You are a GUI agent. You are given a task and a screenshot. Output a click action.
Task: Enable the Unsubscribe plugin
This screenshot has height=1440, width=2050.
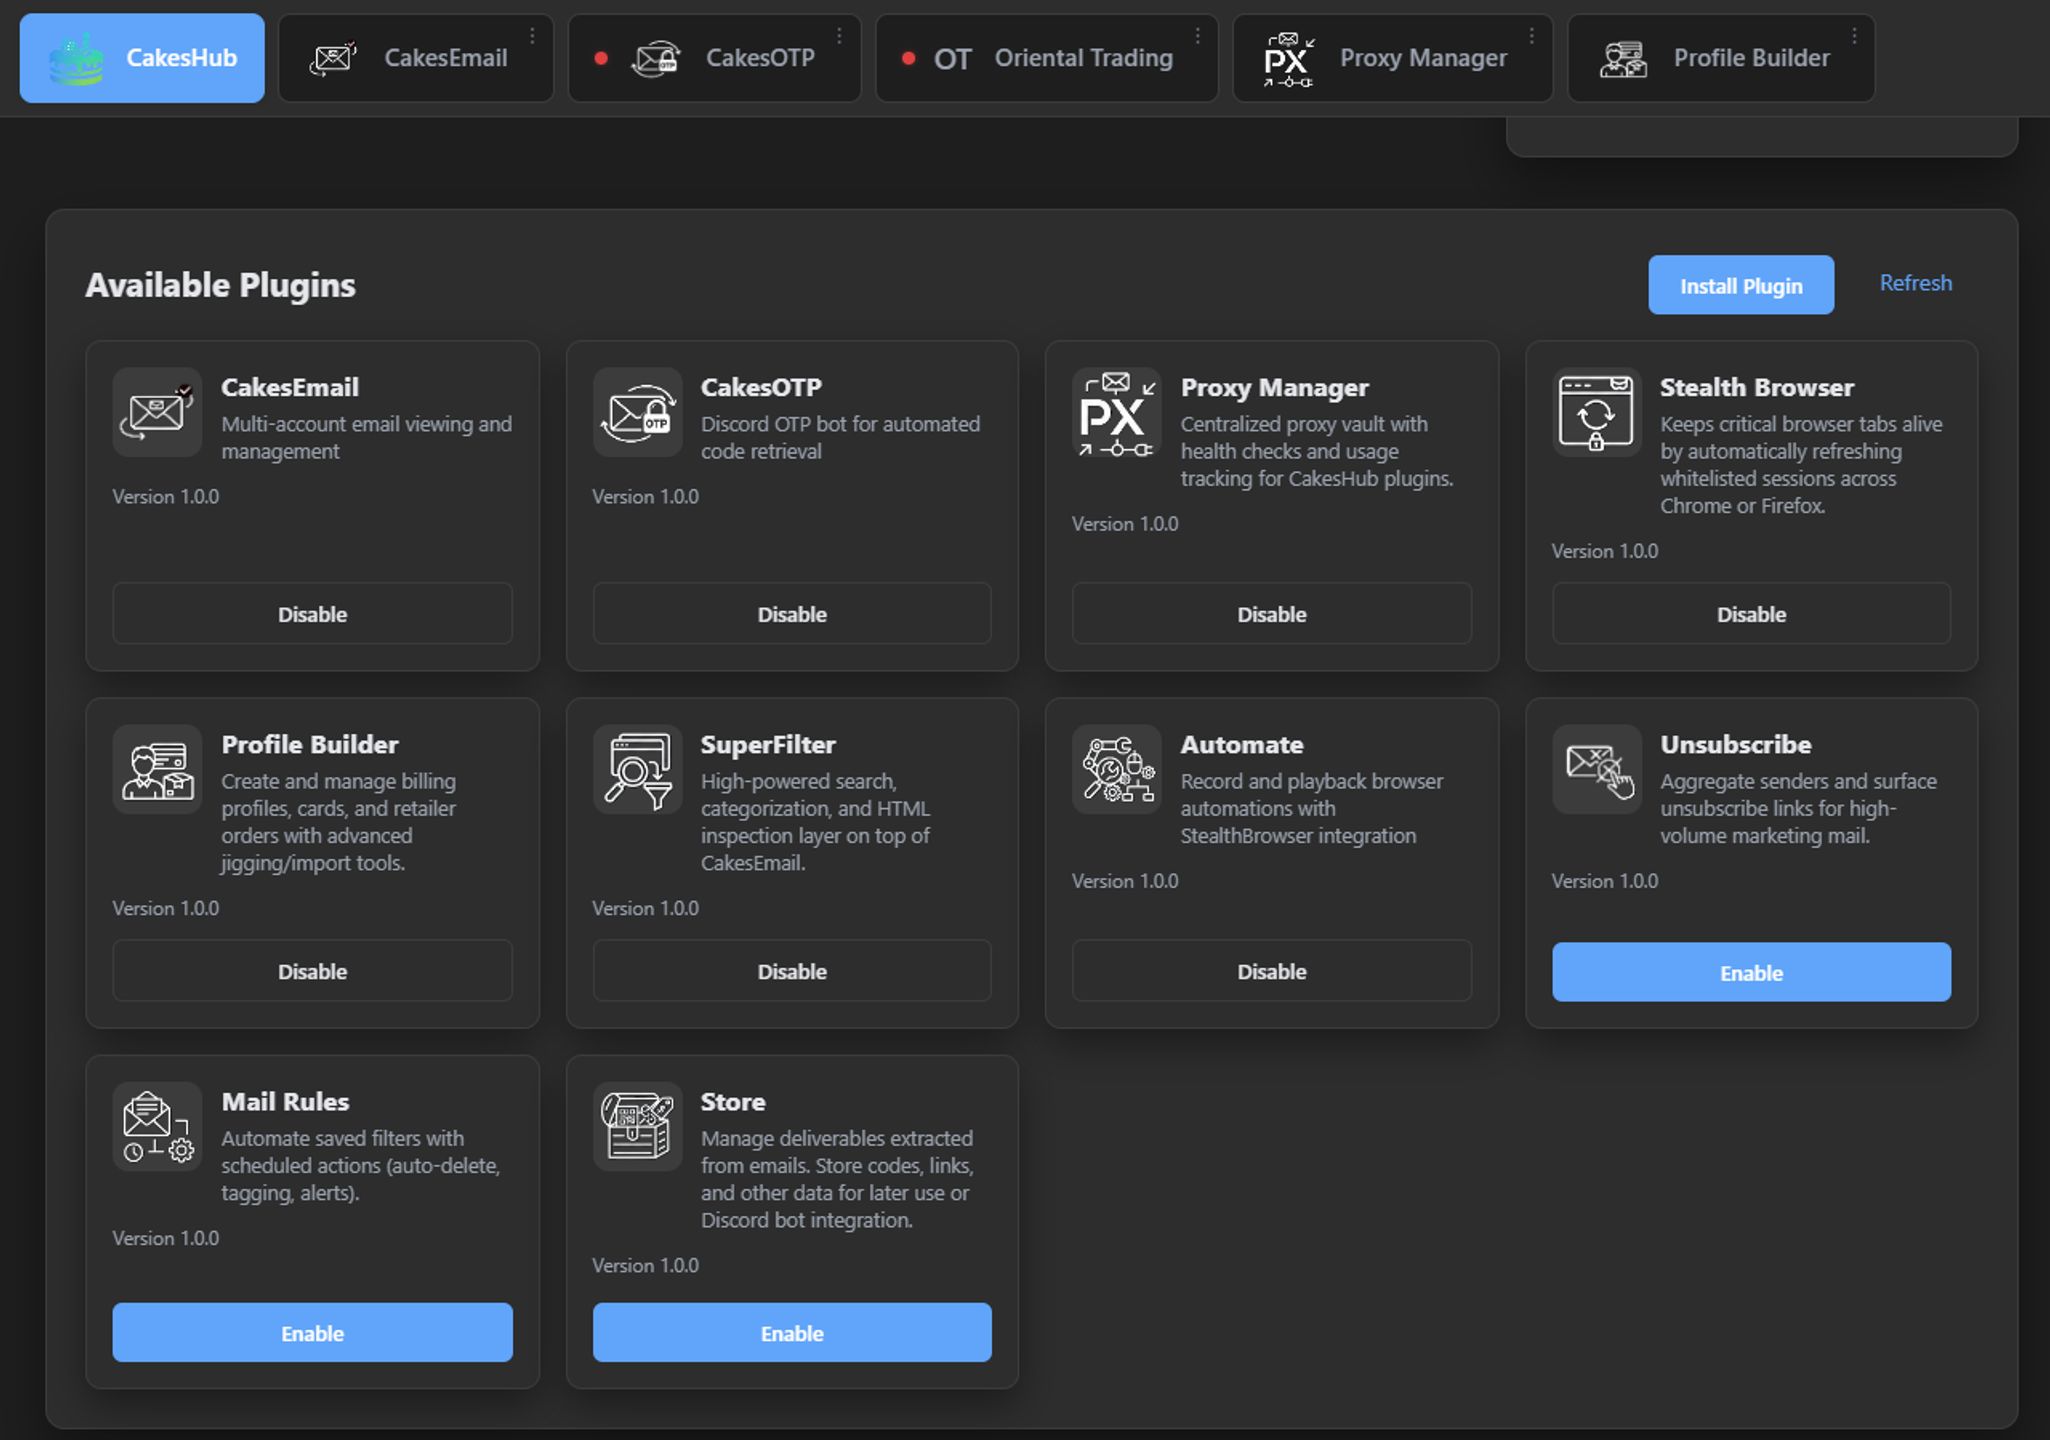[1751, 972]
